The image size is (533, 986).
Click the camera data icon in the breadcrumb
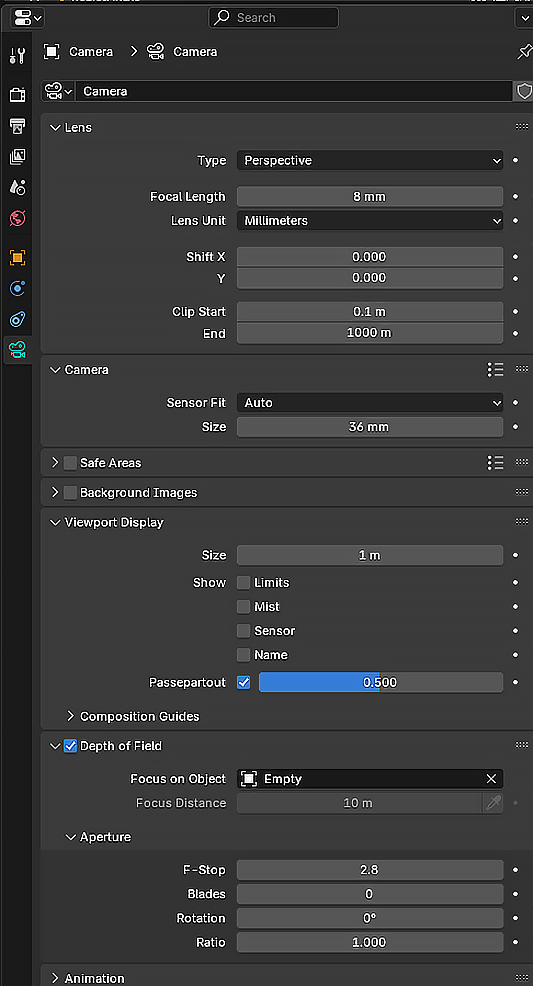click(x=155, y=52)
